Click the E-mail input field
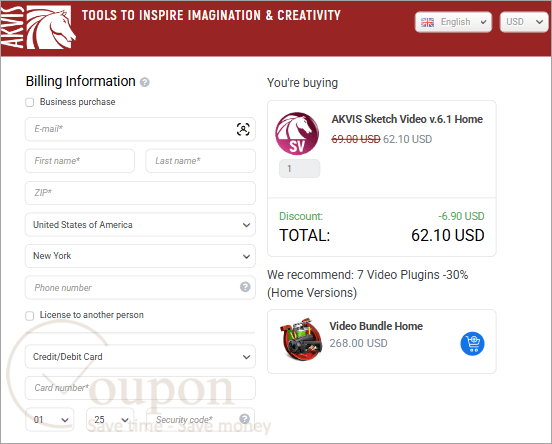The height and width of the screenshot is (444, 552). (x=140, y=129)
